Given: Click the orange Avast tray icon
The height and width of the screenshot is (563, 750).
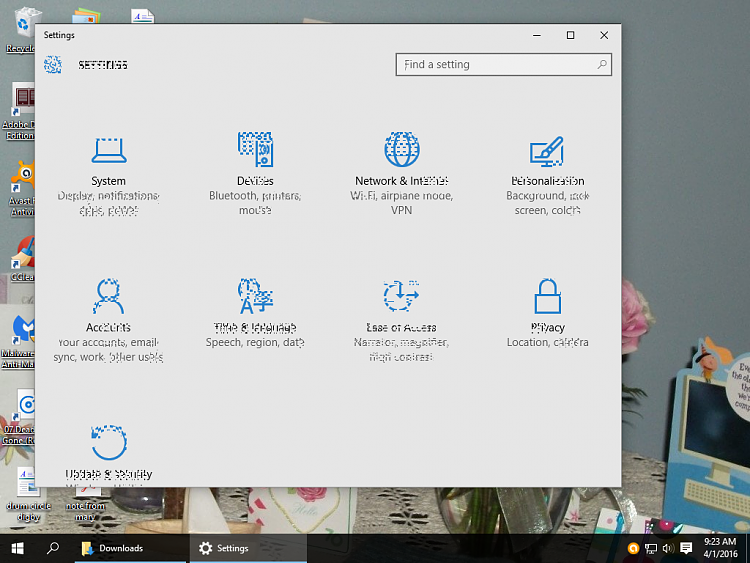Looking at the screenshot, I should (633, 548).
